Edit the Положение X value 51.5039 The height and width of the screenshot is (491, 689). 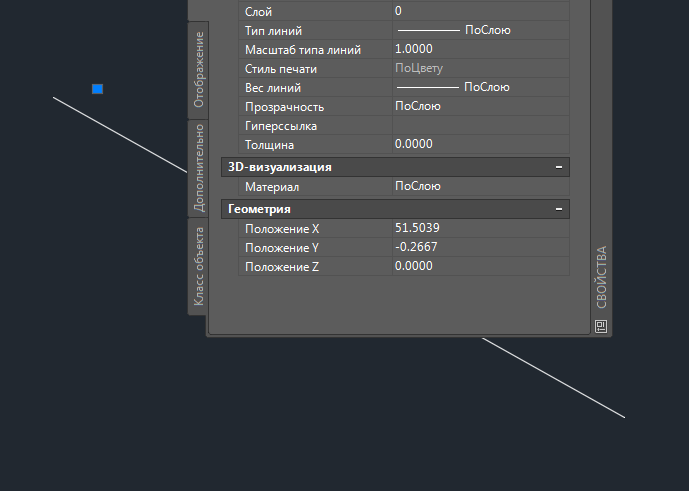coord(481,228)
